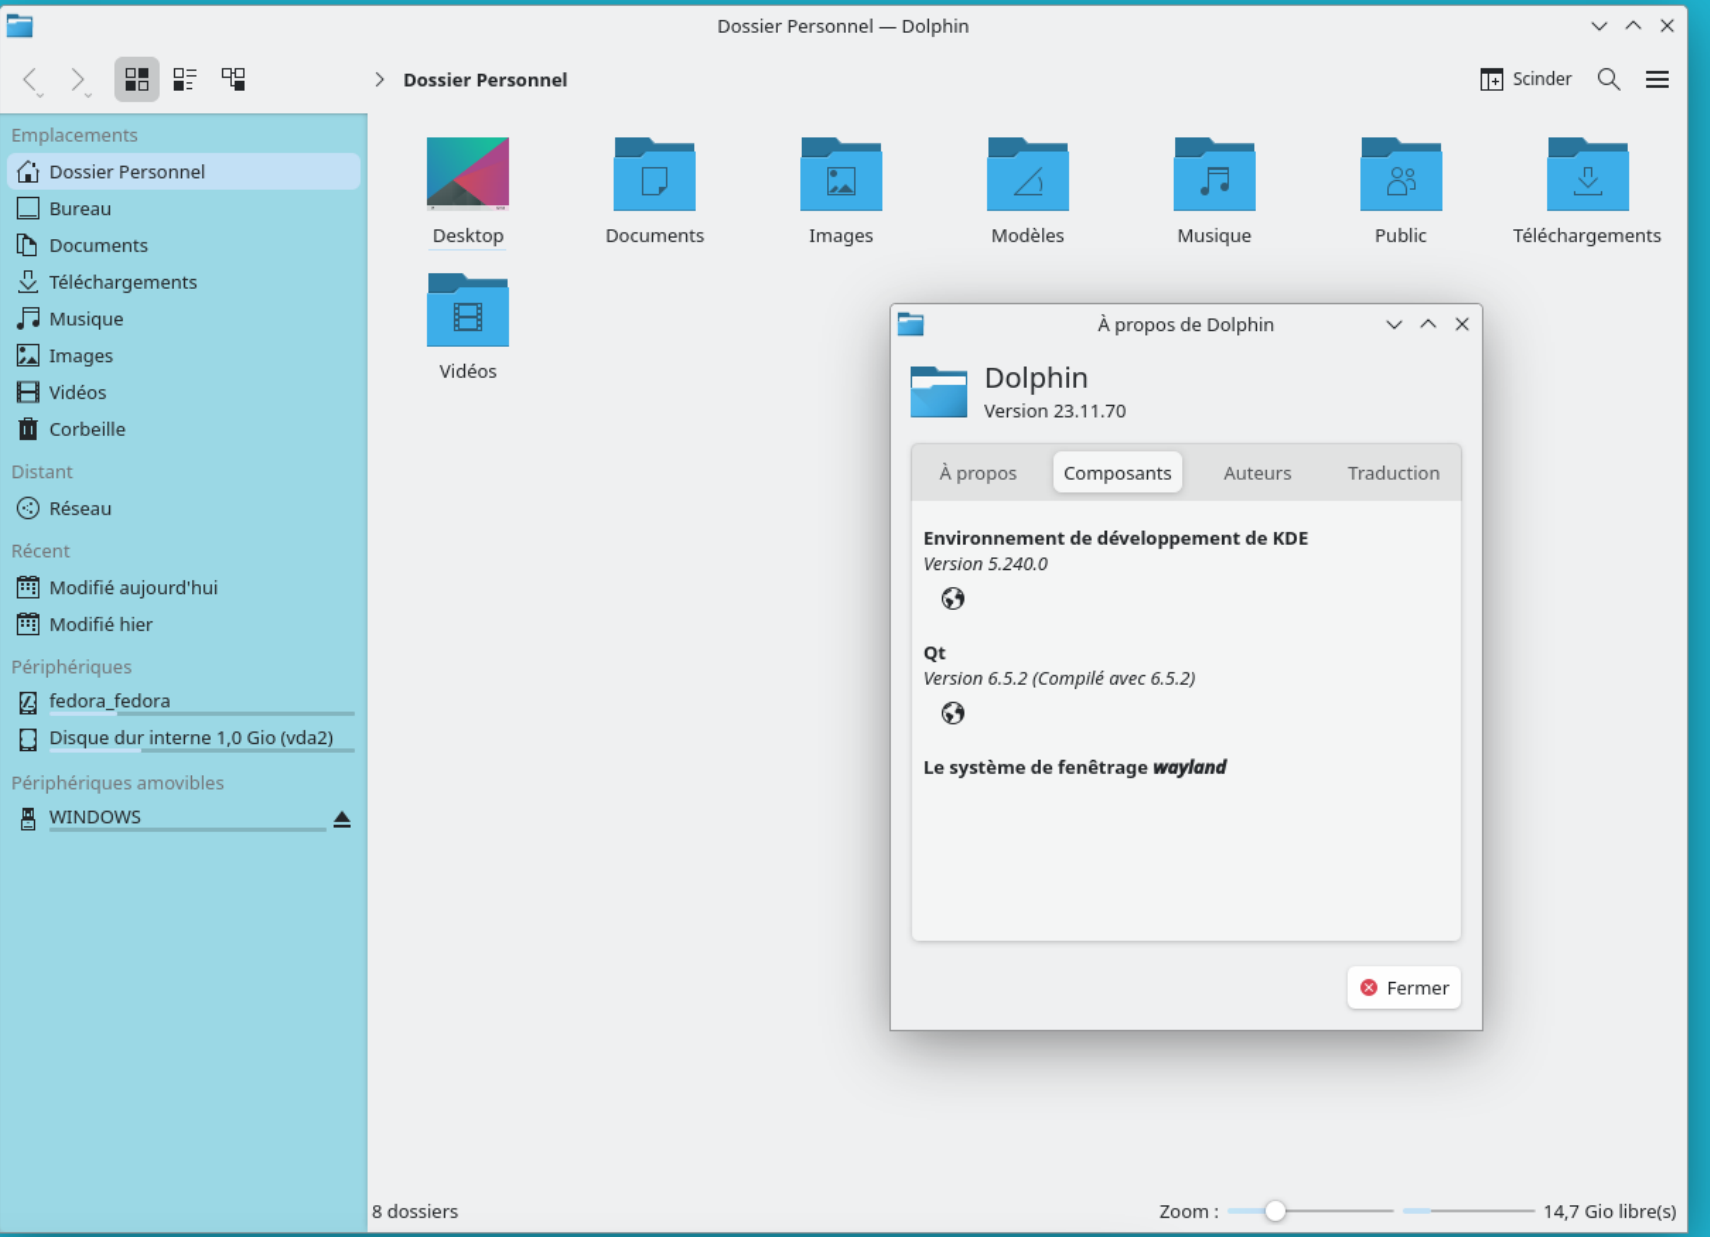Select the Documents folder icon in file view
This screenshot has width=1710, height=1237.
pos(654,174)
